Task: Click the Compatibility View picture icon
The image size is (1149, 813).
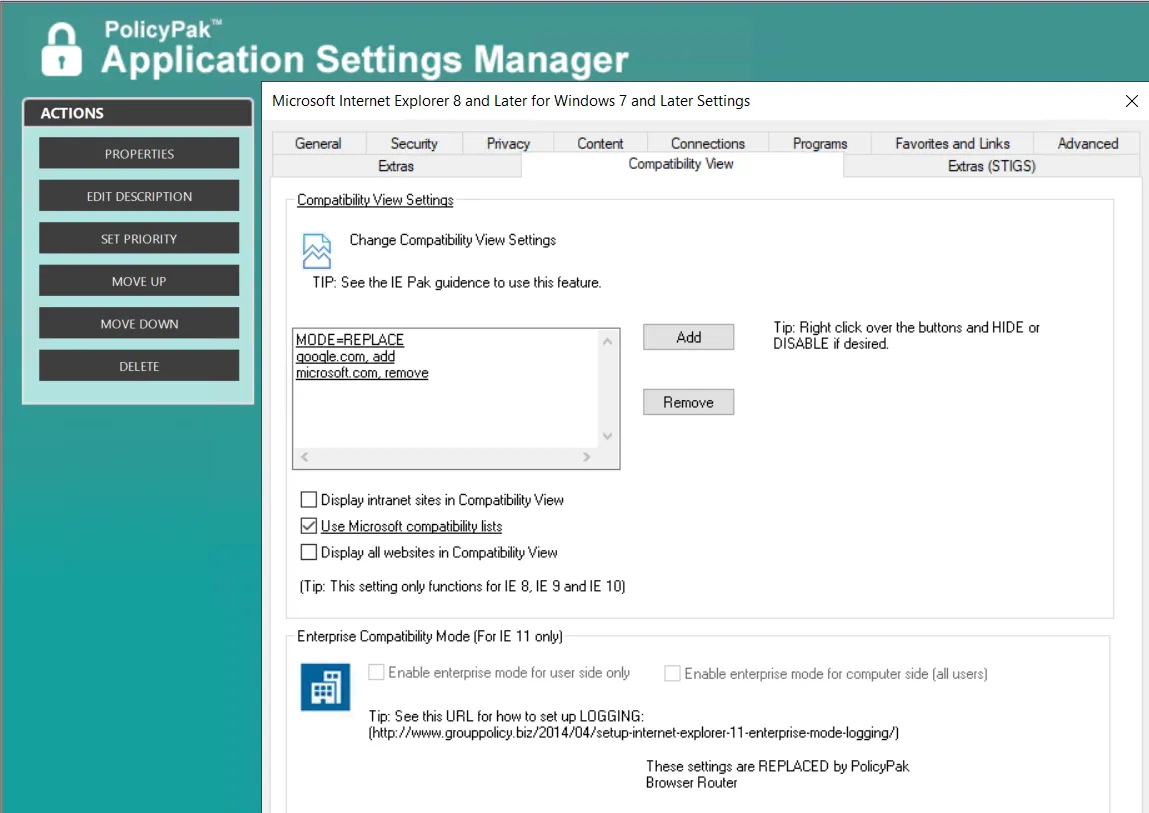Action: click(x=317, y=251)
